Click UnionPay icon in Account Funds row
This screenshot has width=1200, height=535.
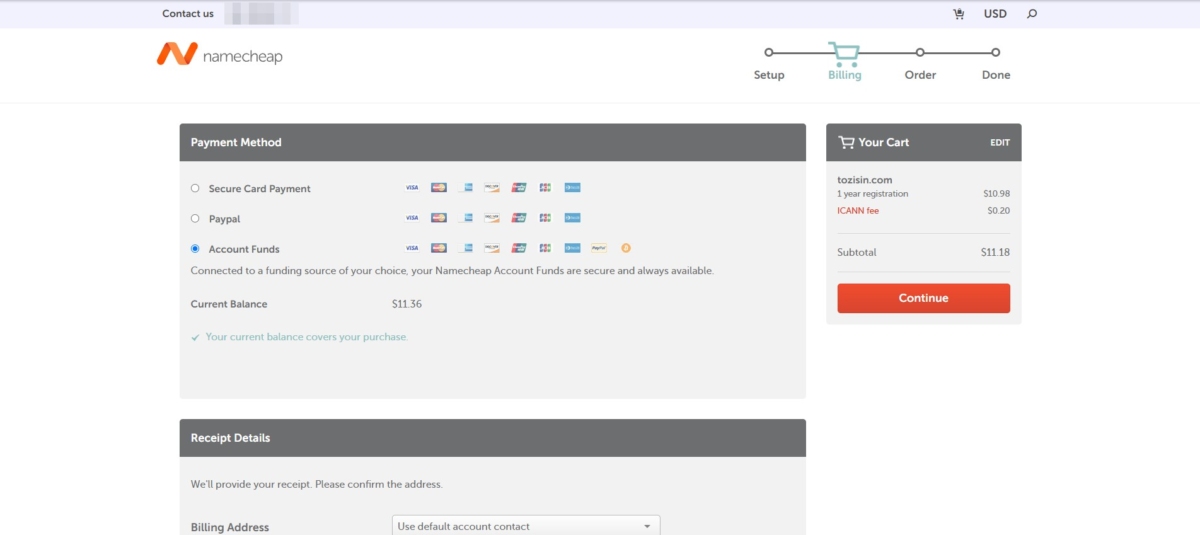pyautogui.click(x=519, y=247)
